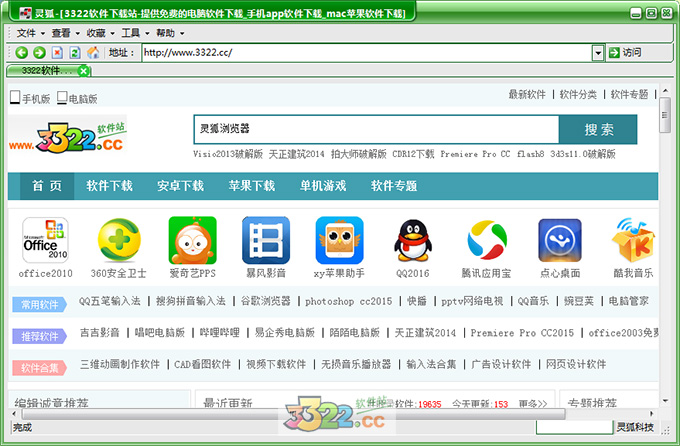Go to 软件下载 navigation tab
Viewport: 680px width, 446px height.
click(109, 186)
